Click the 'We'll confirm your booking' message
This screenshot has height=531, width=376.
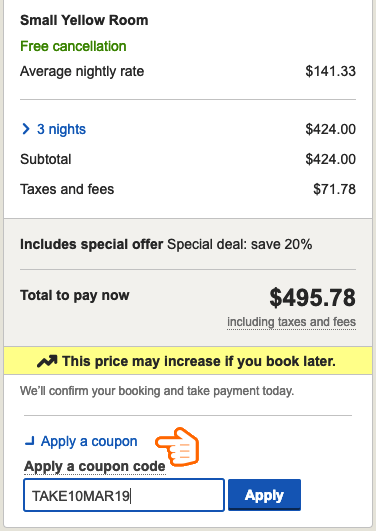tap(157, 391)
